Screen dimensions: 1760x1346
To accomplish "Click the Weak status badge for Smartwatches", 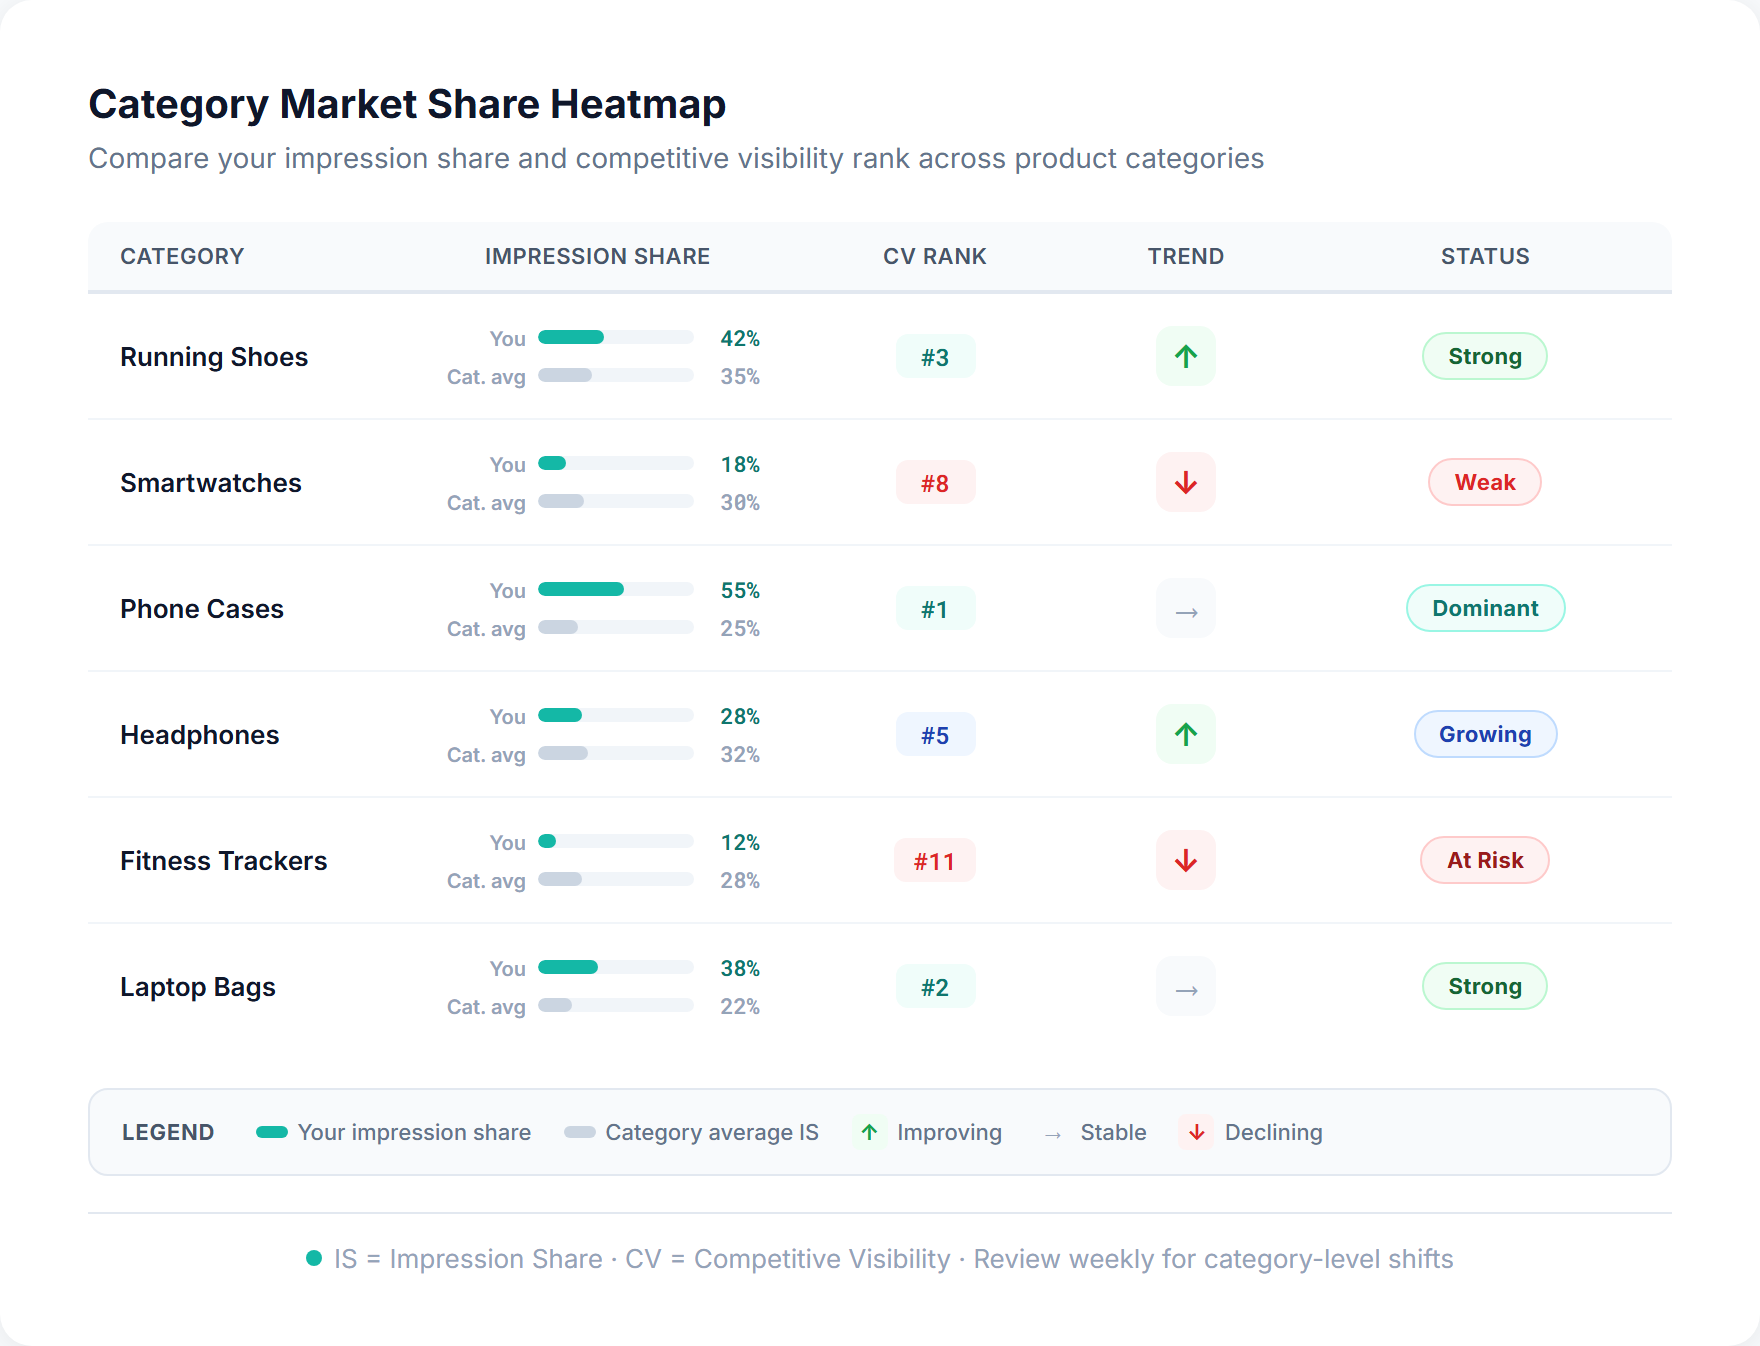I will [1484, 482].
